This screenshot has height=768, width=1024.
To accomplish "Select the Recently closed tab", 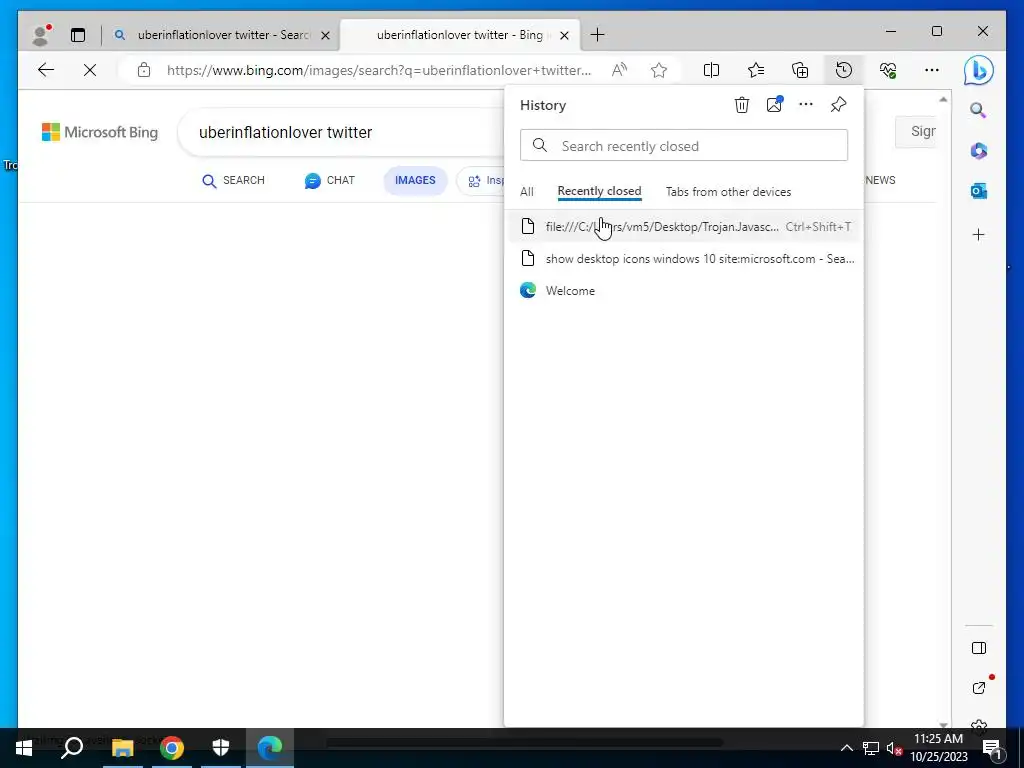I will 600,191.
